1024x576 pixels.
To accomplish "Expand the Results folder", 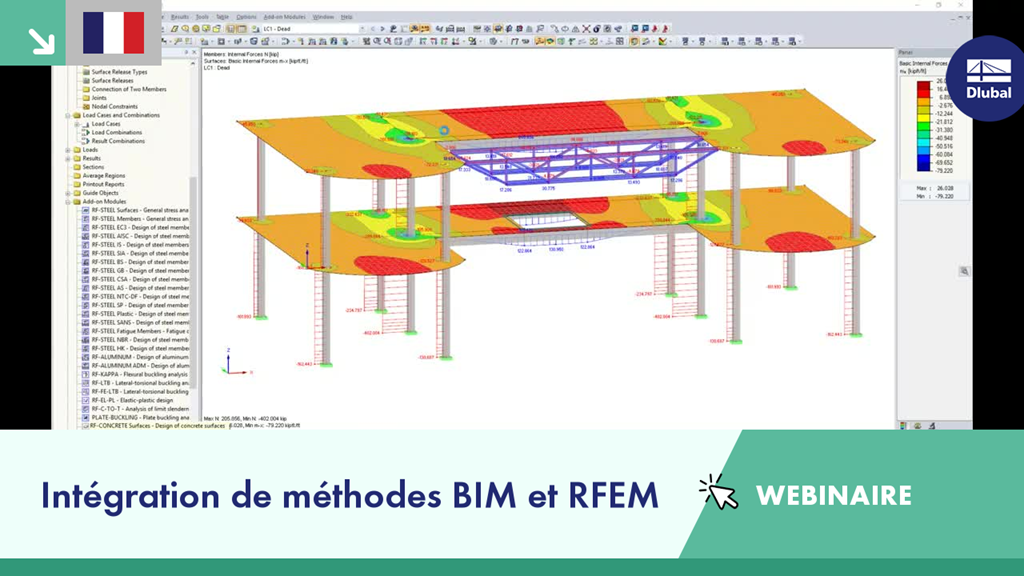I will click(68, 158).
